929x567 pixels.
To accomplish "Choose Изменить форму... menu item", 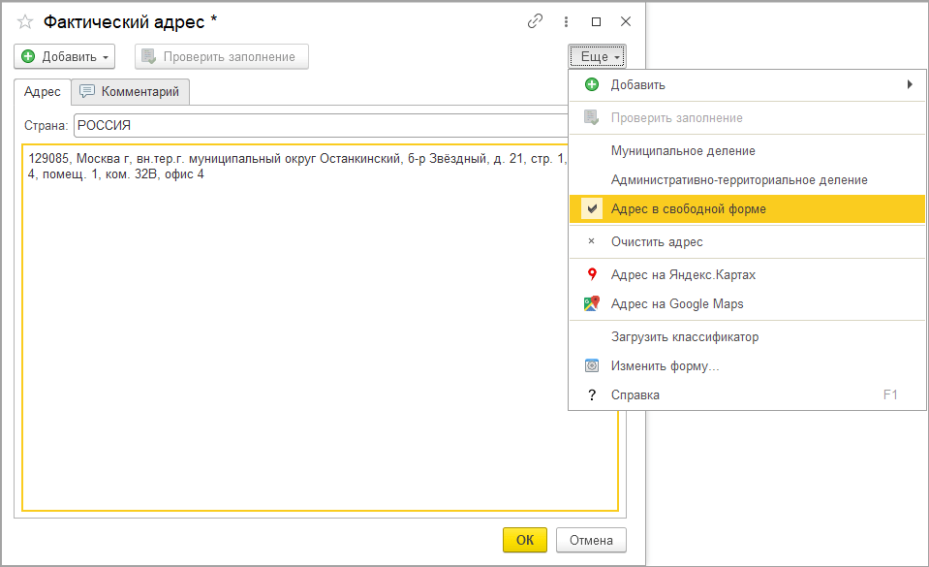I will tap(747, 366).
